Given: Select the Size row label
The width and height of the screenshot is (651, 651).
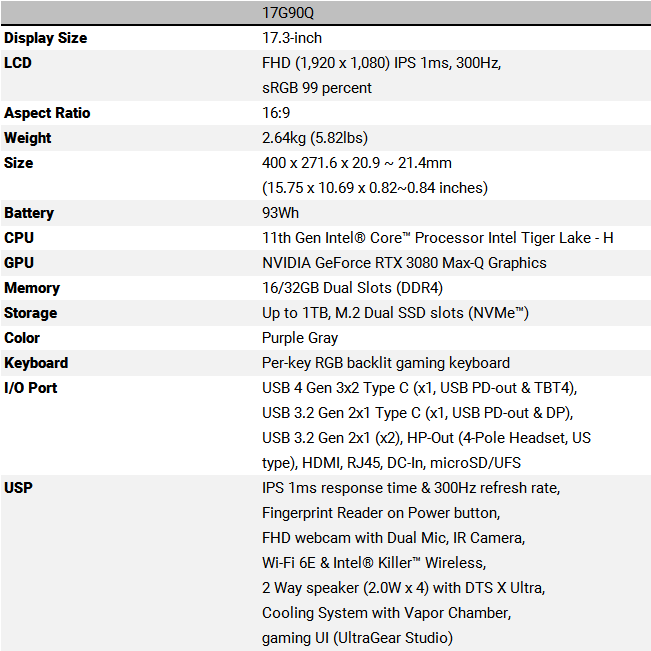Looking at the screenshot, I should coord(18,163).
